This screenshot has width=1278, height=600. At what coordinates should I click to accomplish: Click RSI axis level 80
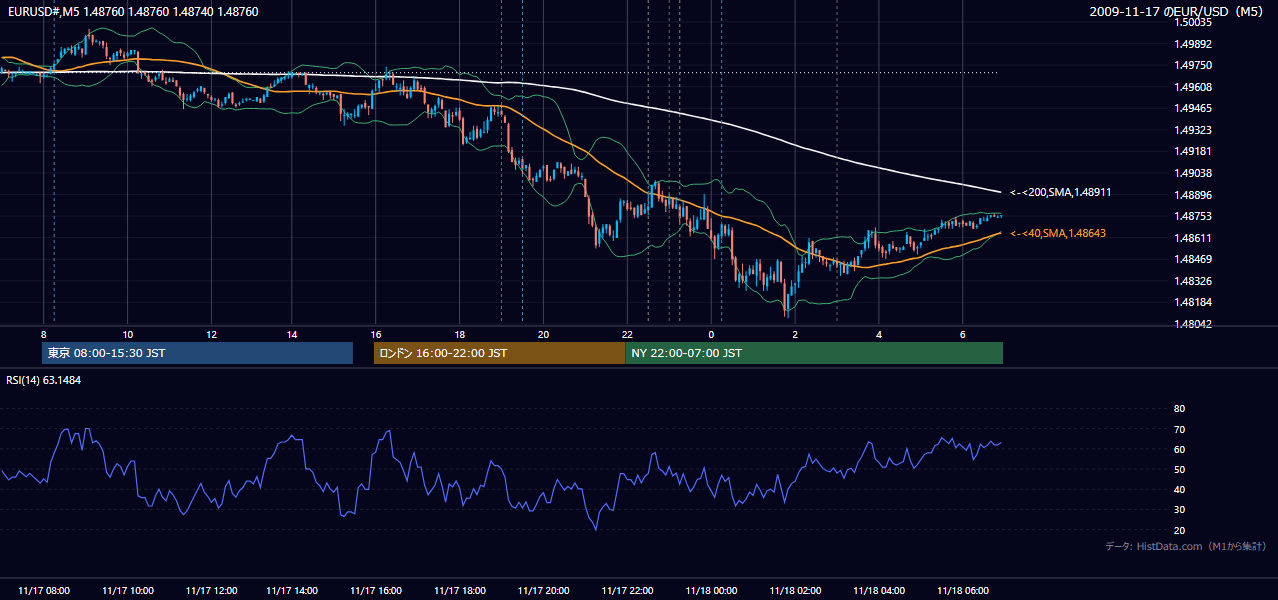tap(1180, 409)
